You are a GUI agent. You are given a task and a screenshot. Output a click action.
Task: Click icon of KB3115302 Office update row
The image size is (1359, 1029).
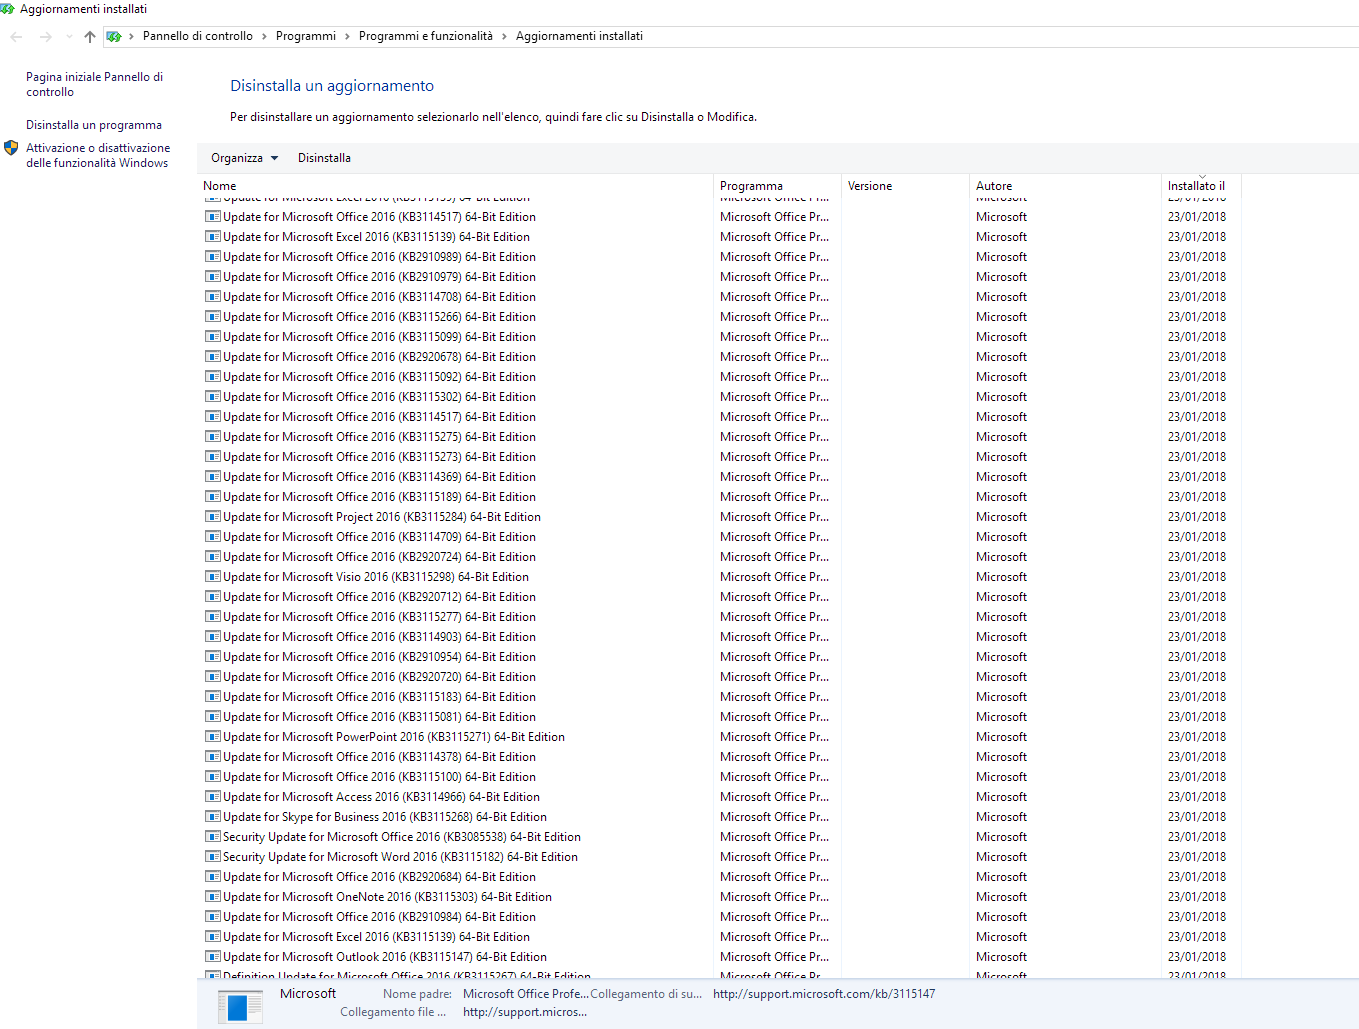212,397
